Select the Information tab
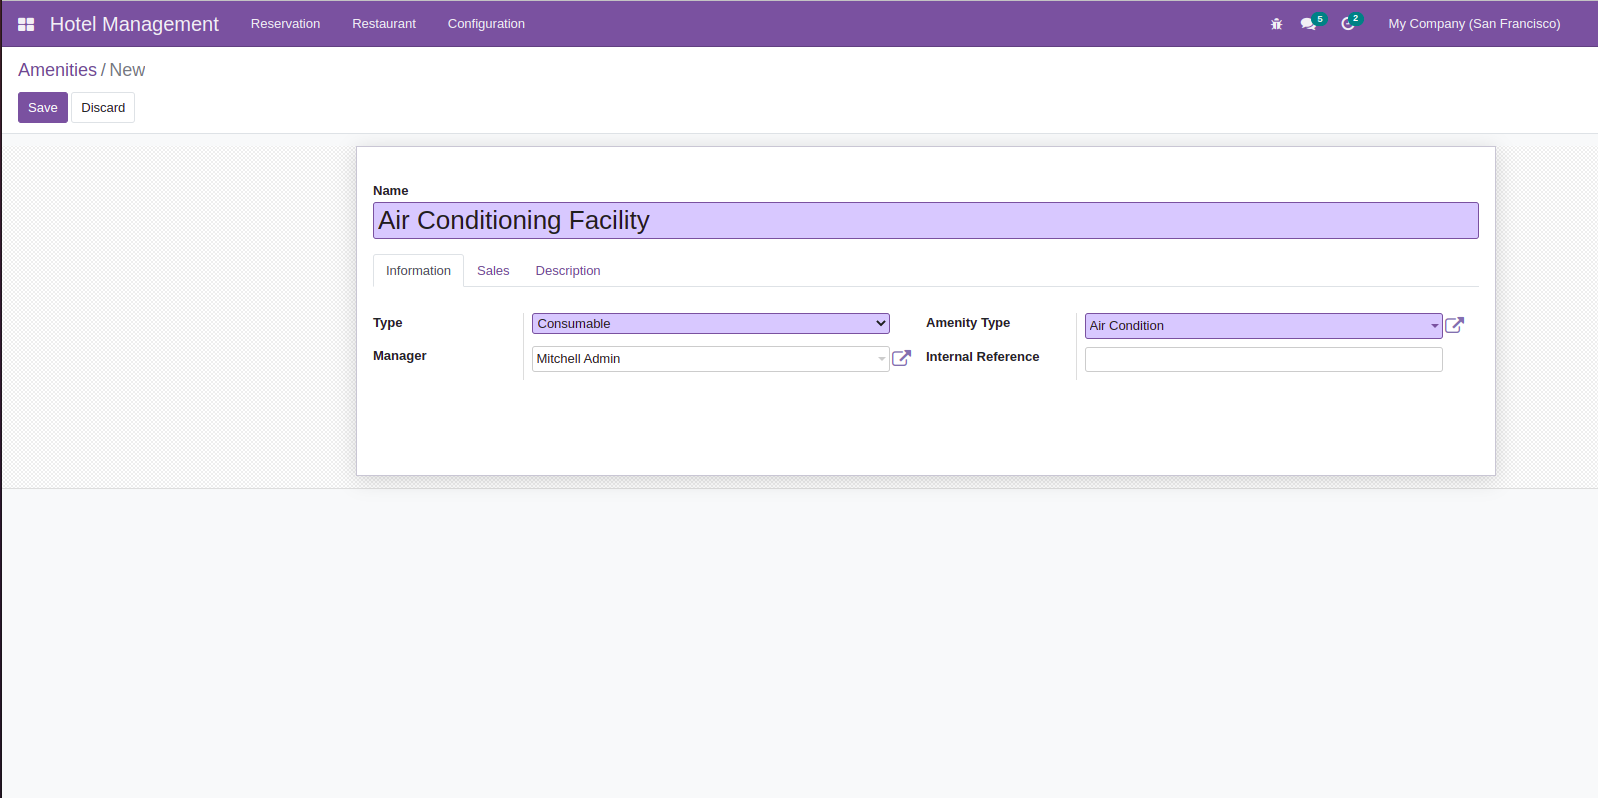This screenshot has height=798, width=1598. (418, 271)
